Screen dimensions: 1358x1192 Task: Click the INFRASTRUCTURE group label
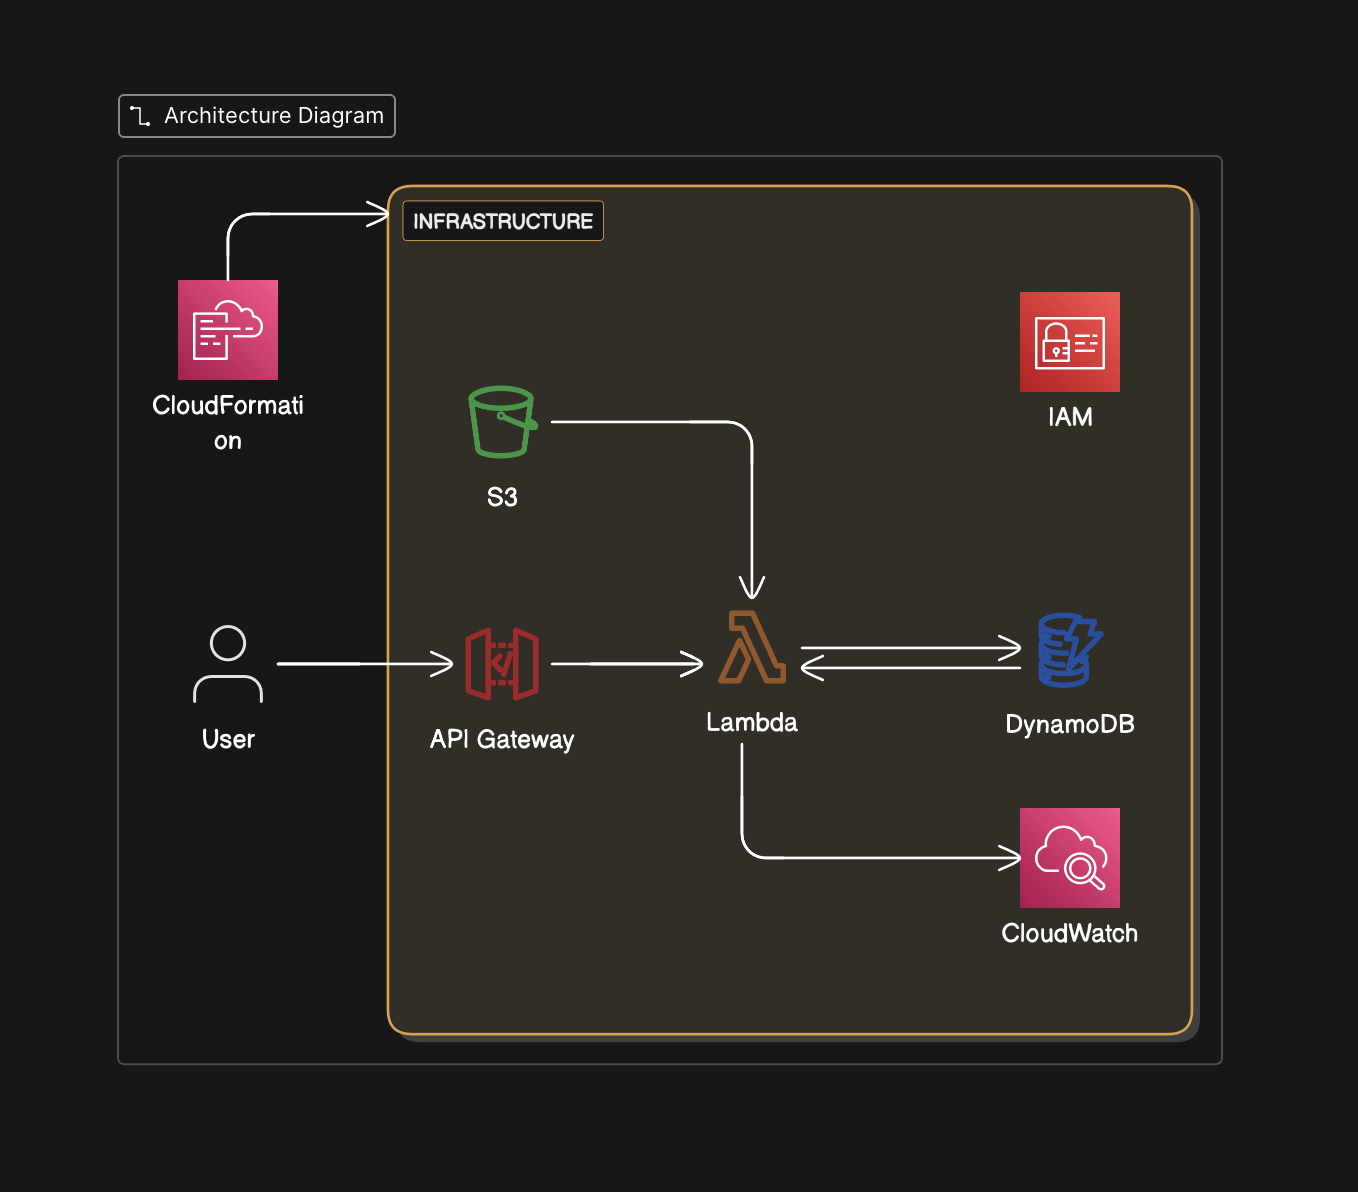pyautogui.click(x=502, y=220)
